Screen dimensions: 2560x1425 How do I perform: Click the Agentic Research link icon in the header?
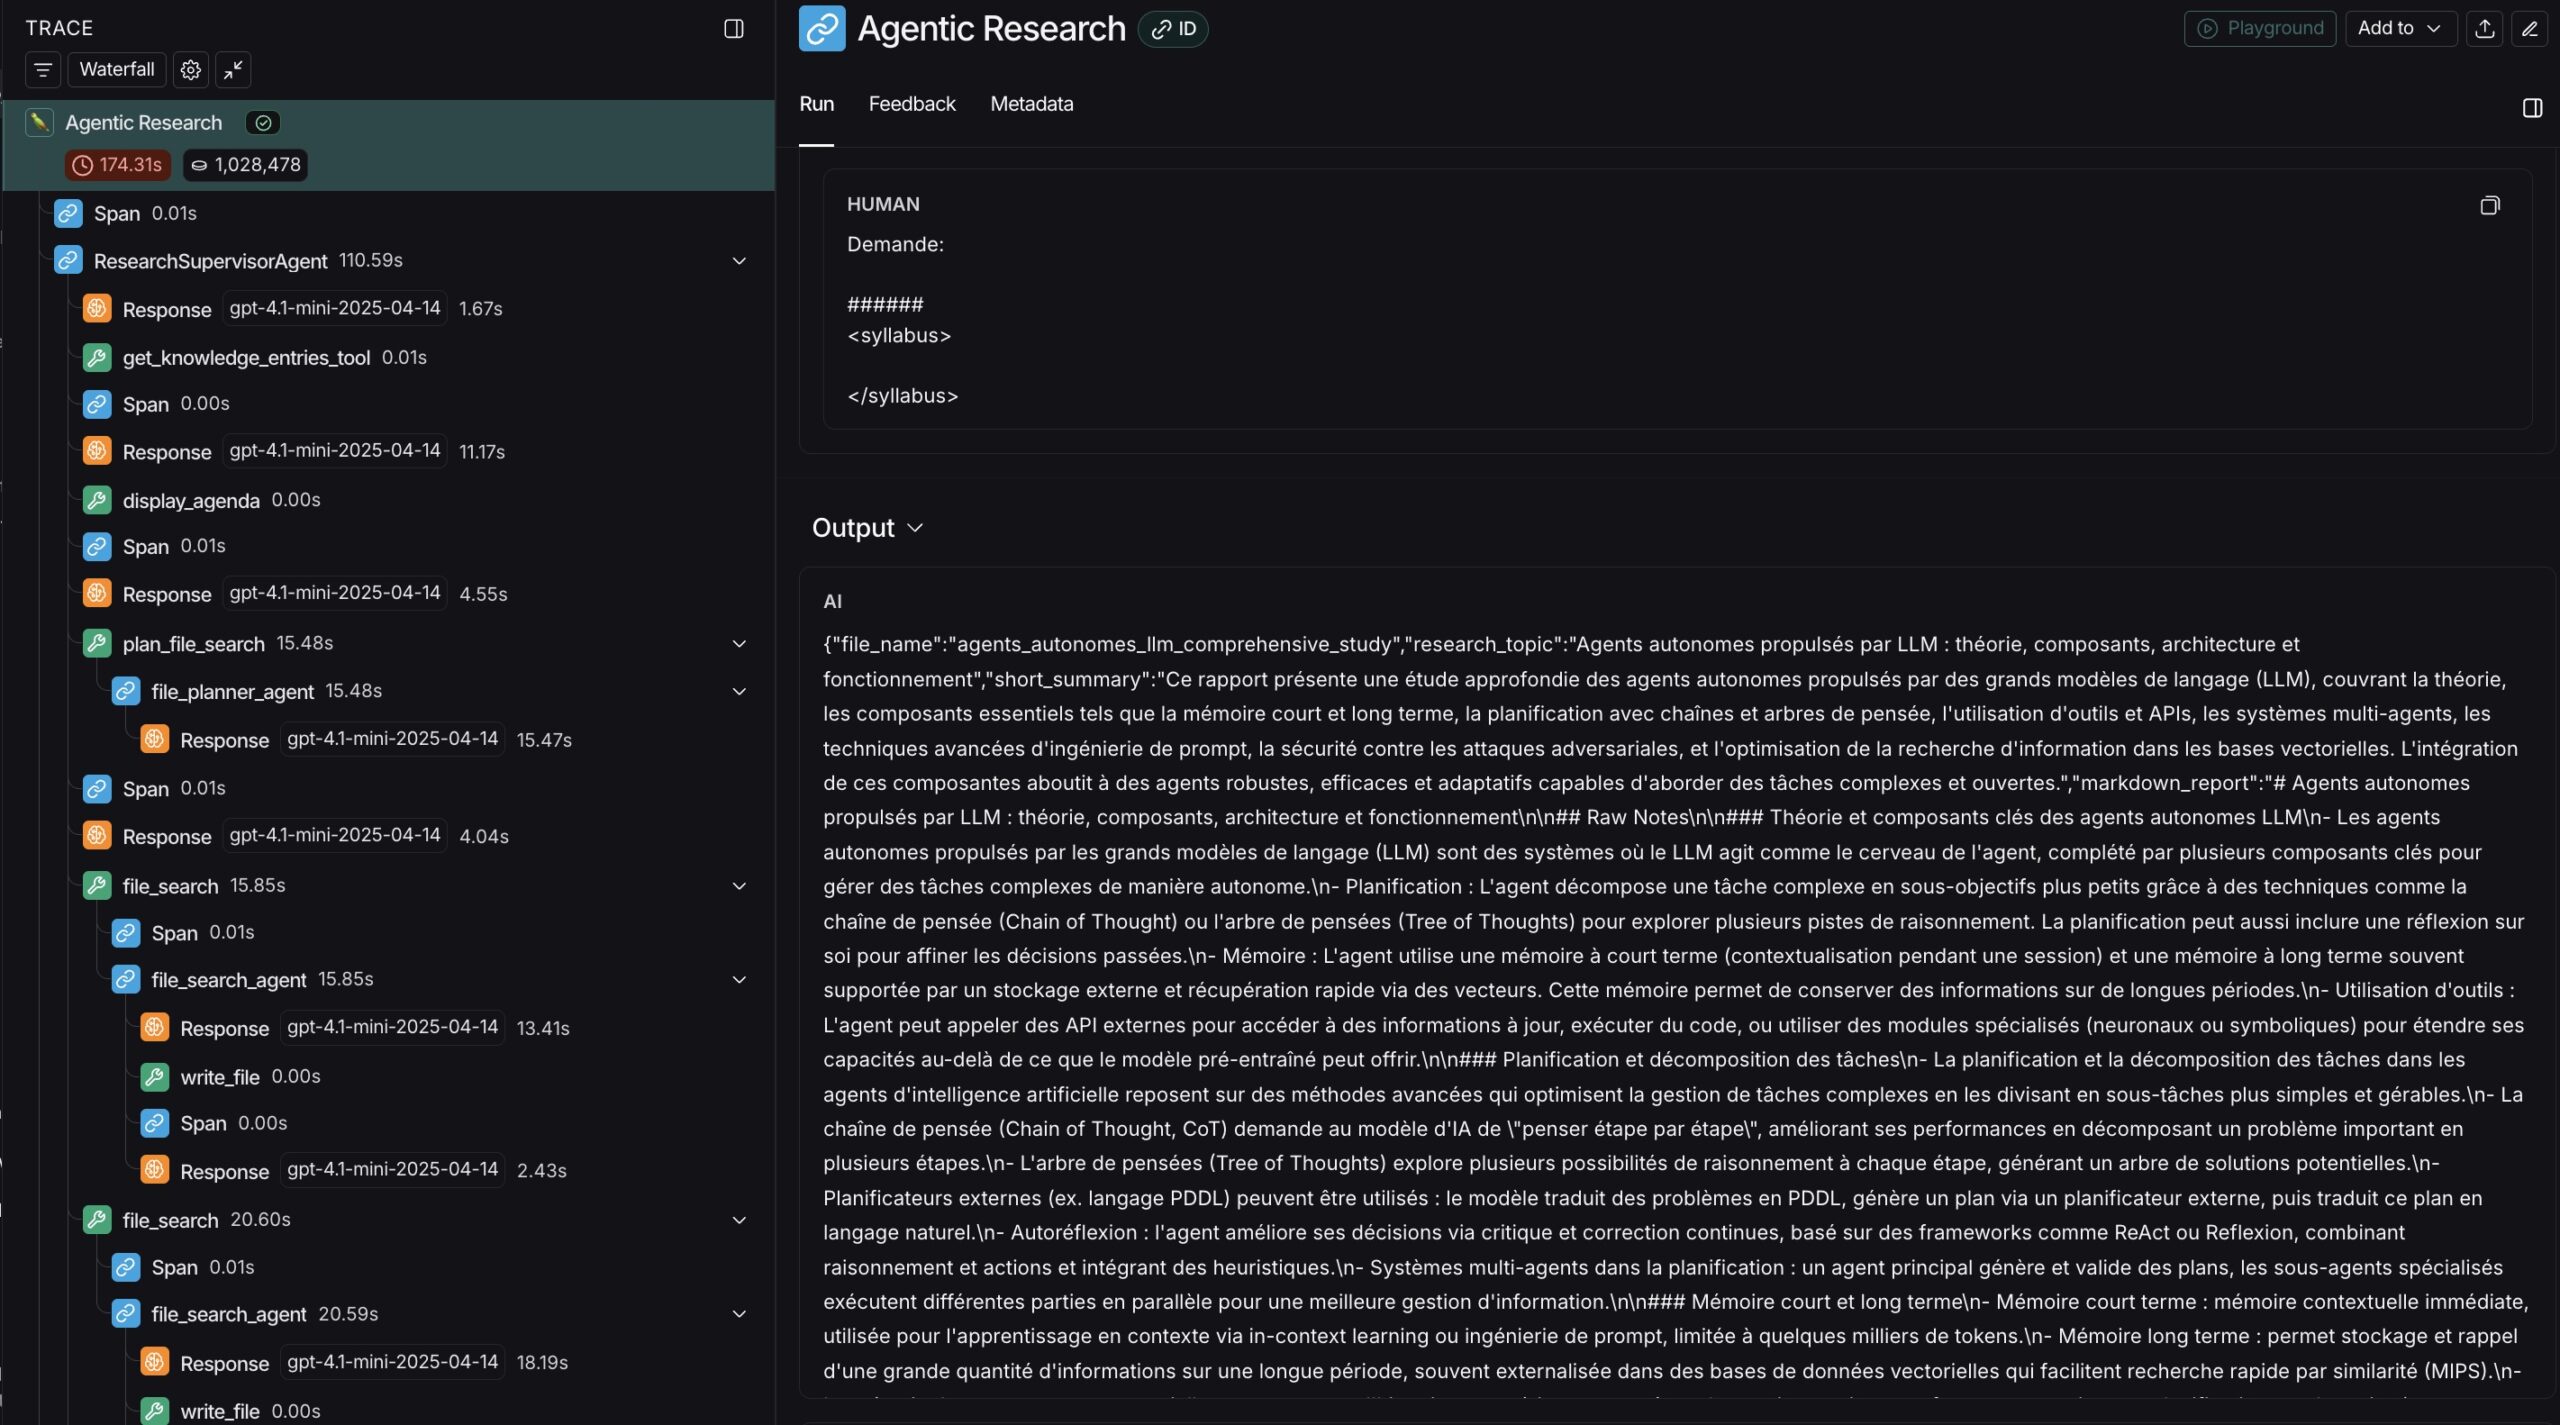(x=821, y=29)
